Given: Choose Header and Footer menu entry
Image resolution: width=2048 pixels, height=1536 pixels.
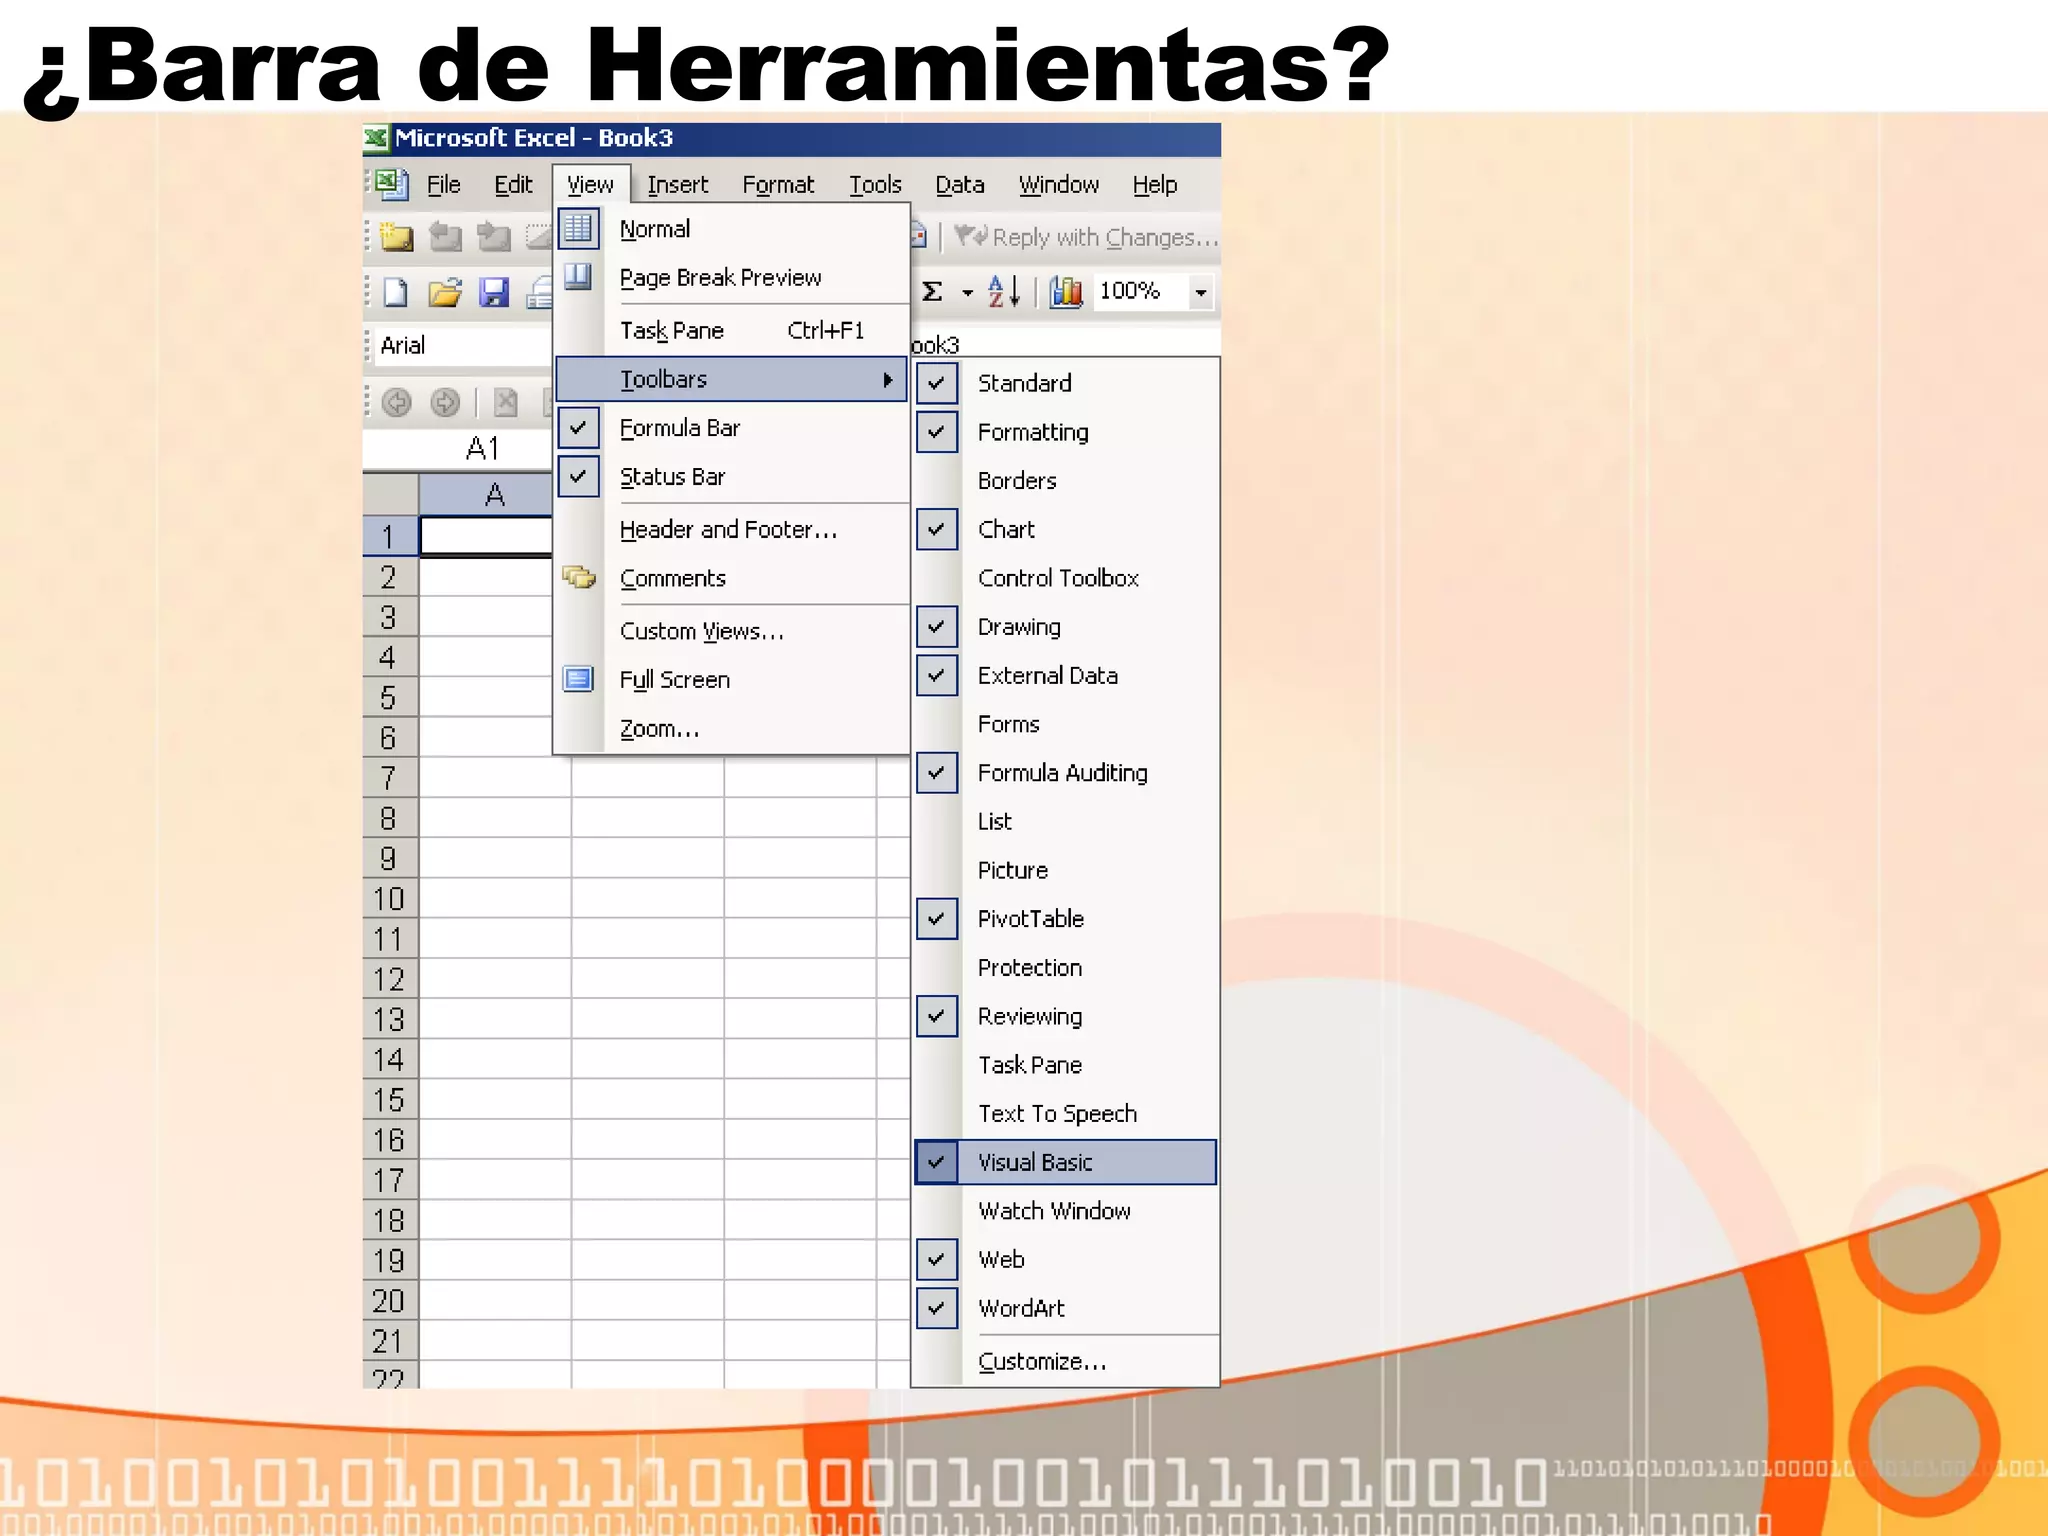Looking at the screenshot, I should click(x=732, y=529).
